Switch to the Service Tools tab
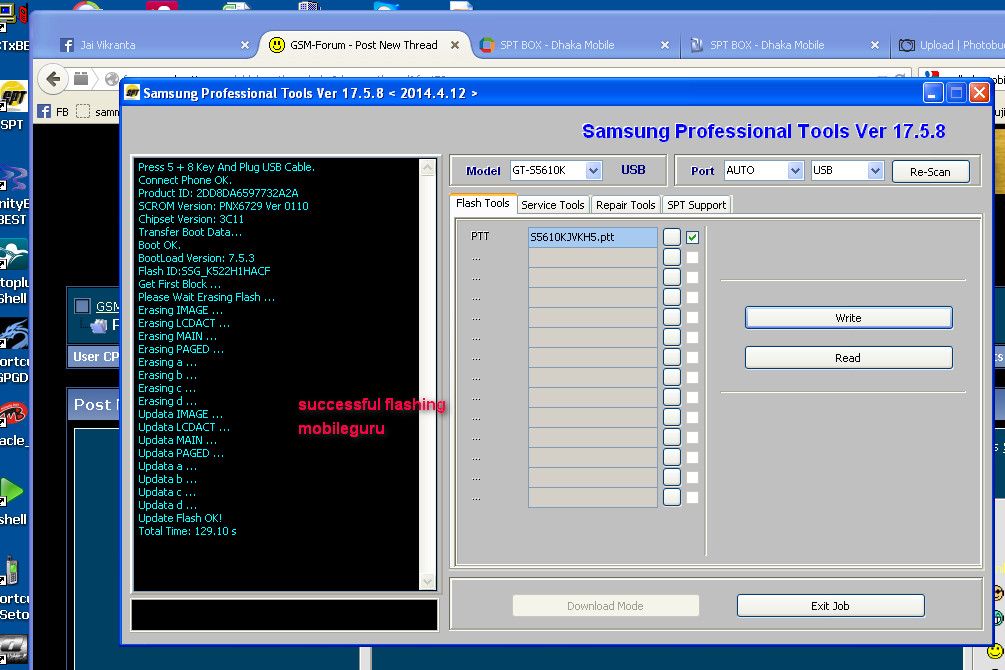Viewport: 1005px width, 670px height. 552,205
